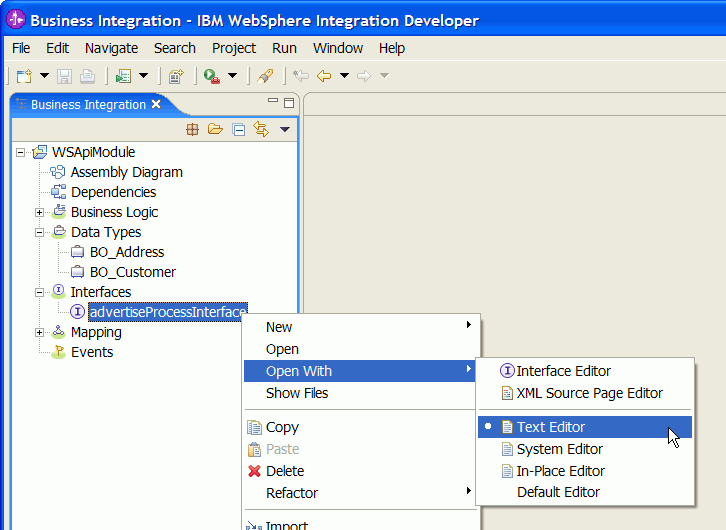Select Business Logic tree item
The height and width of the screenshot is (530, 726).
click(114, 212)
